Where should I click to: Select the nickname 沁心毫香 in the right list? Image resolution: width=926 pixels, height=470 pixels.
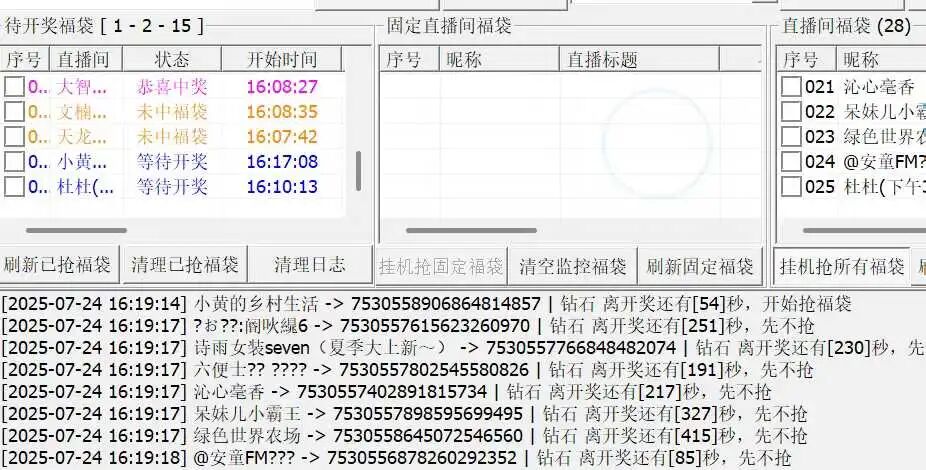click(x=879, y=87)
